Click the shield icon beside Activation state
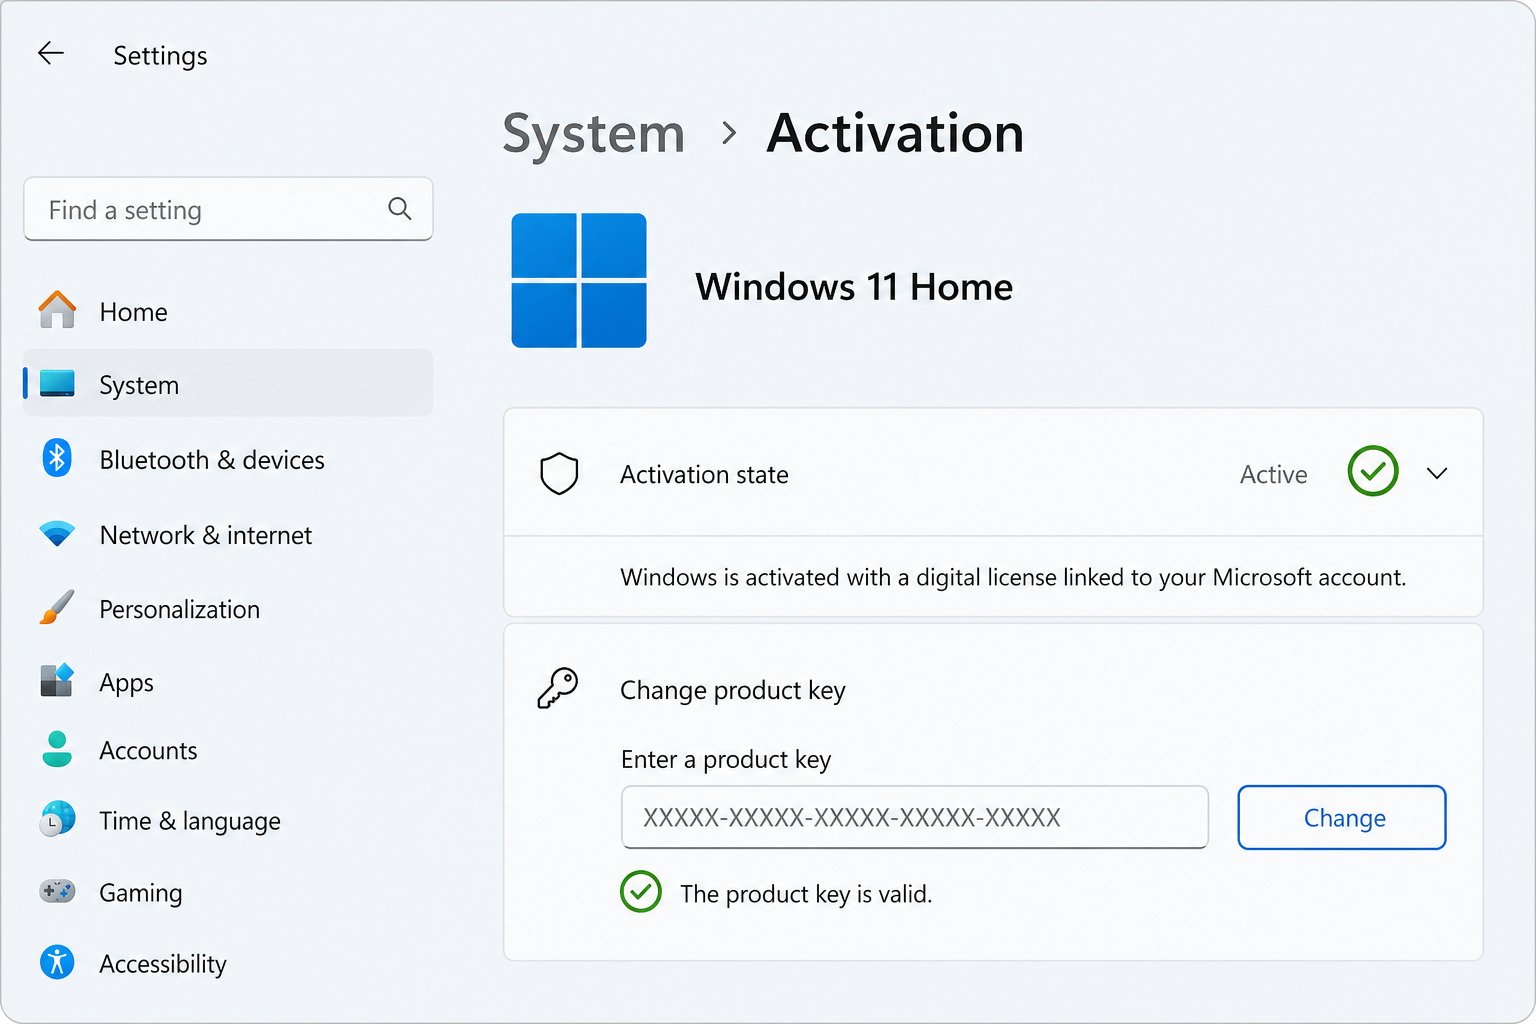The height and width of the screenshot is (1024, 1536). coord(559,474)
